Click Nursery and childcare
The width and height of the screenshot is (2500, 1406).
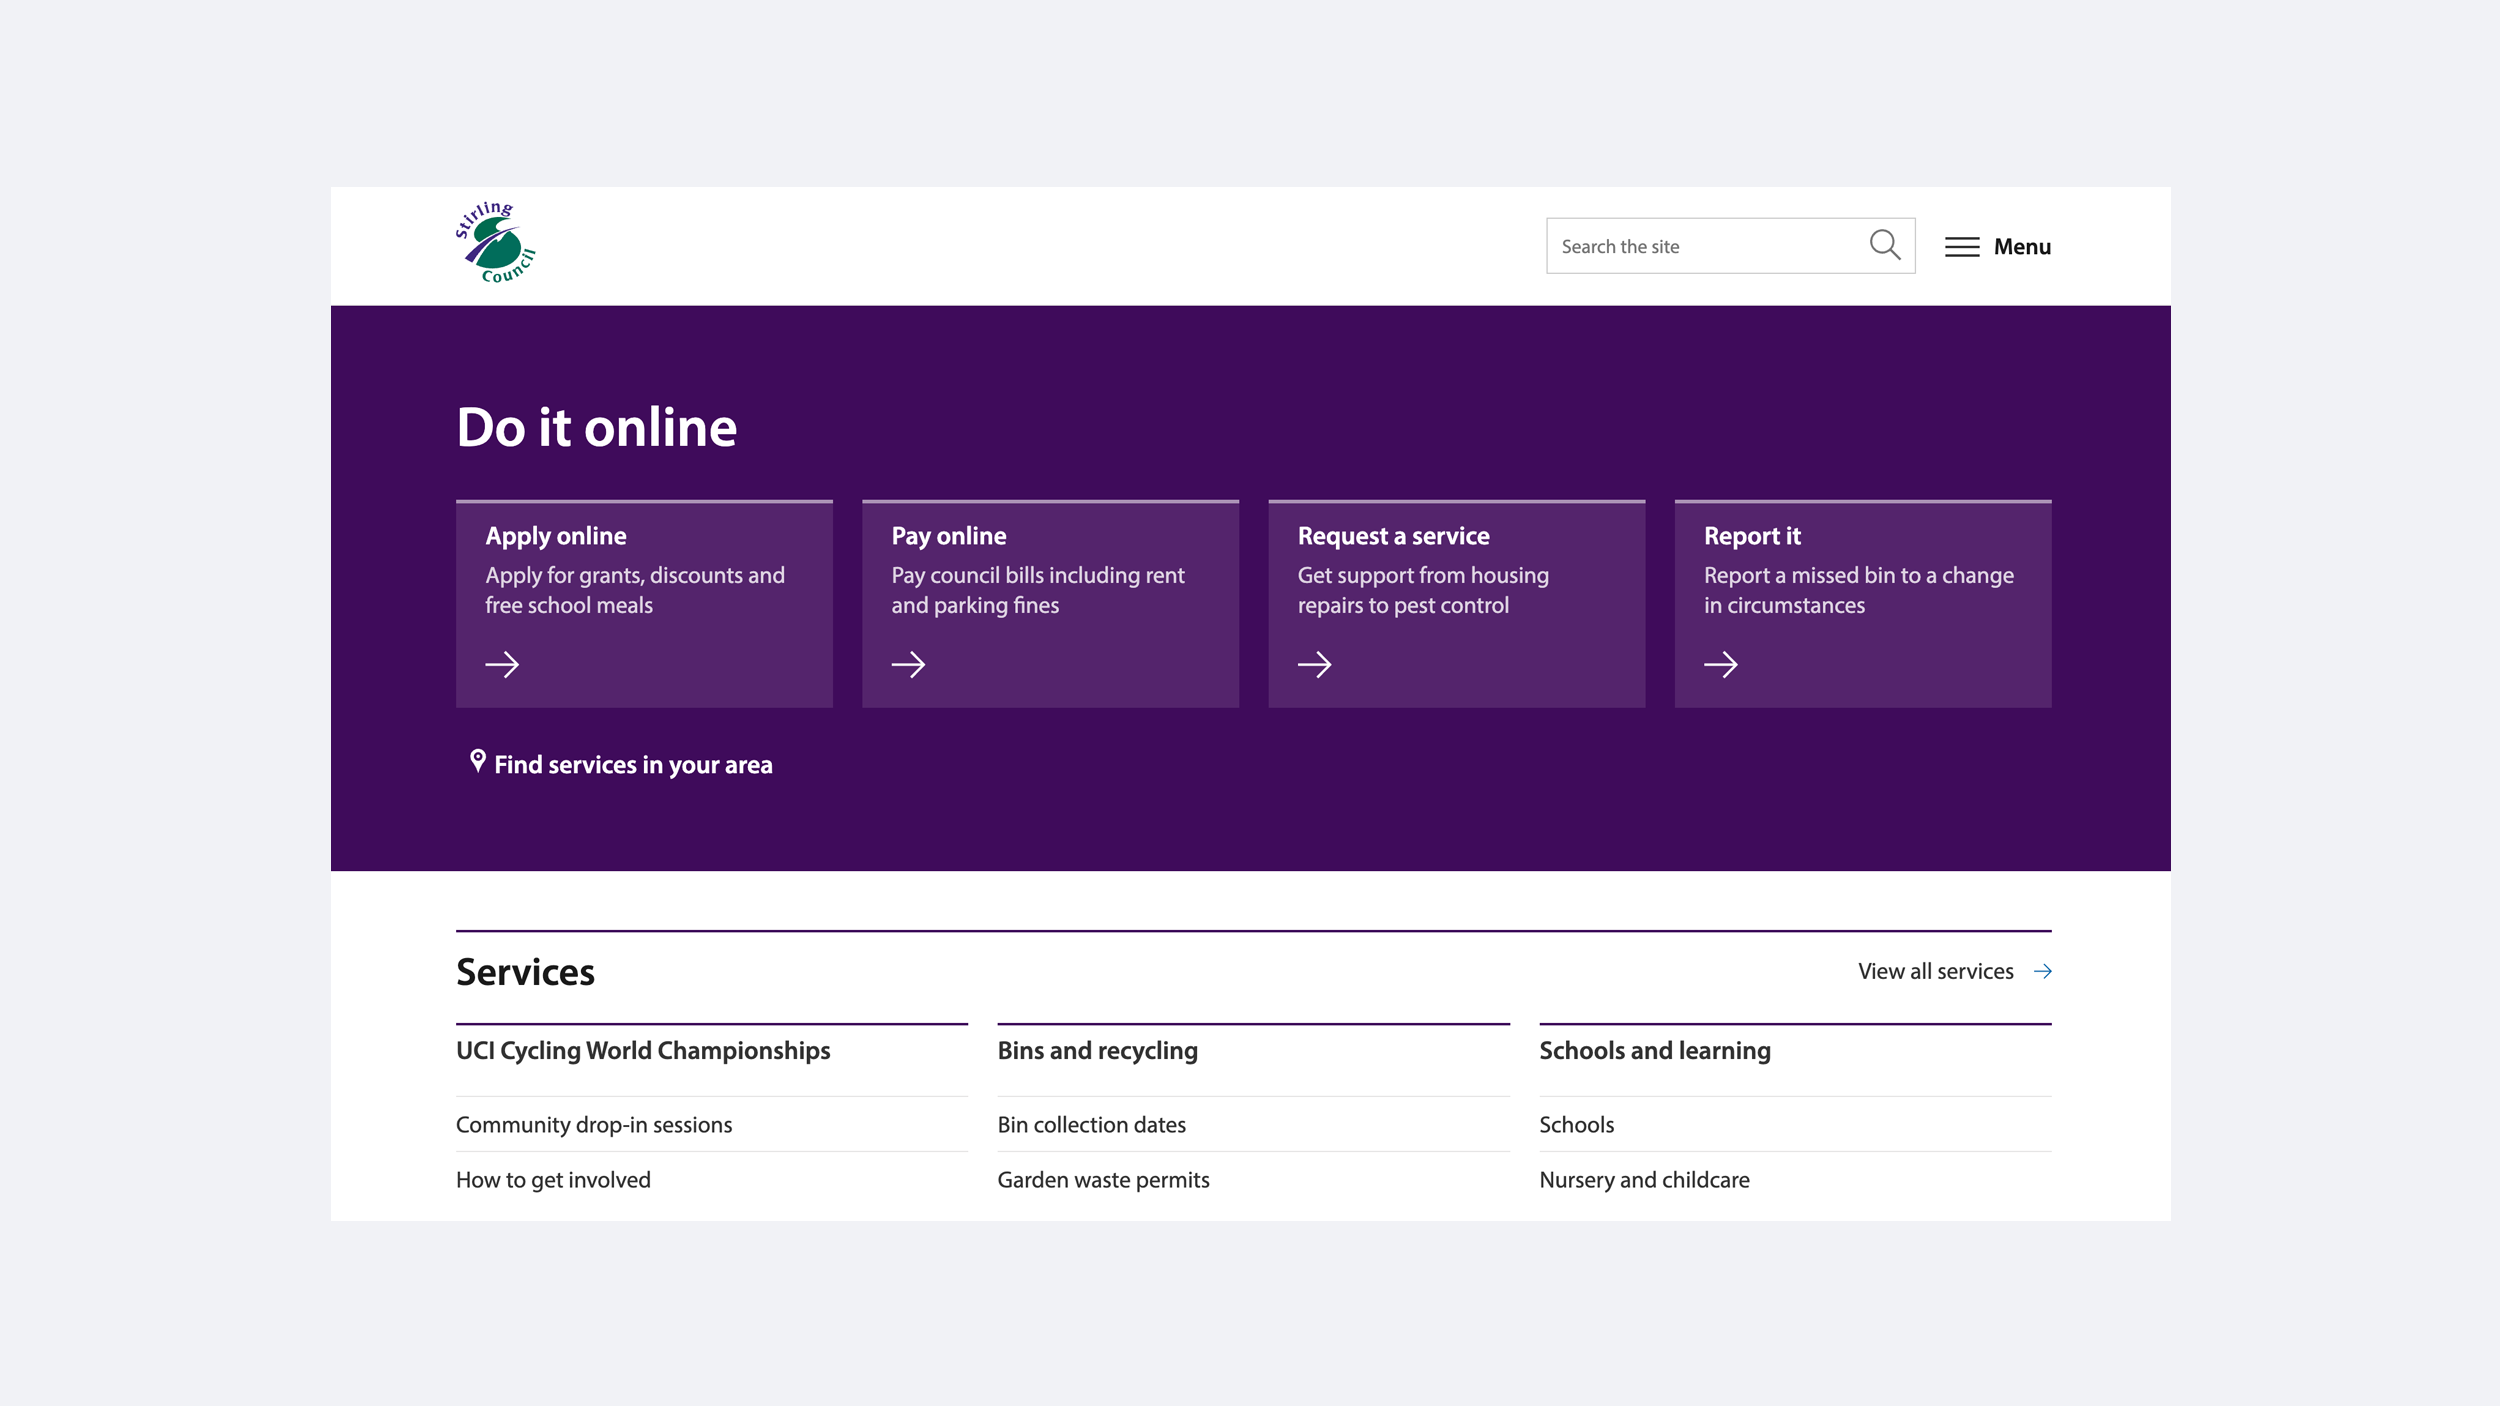pos(1644,1180)
